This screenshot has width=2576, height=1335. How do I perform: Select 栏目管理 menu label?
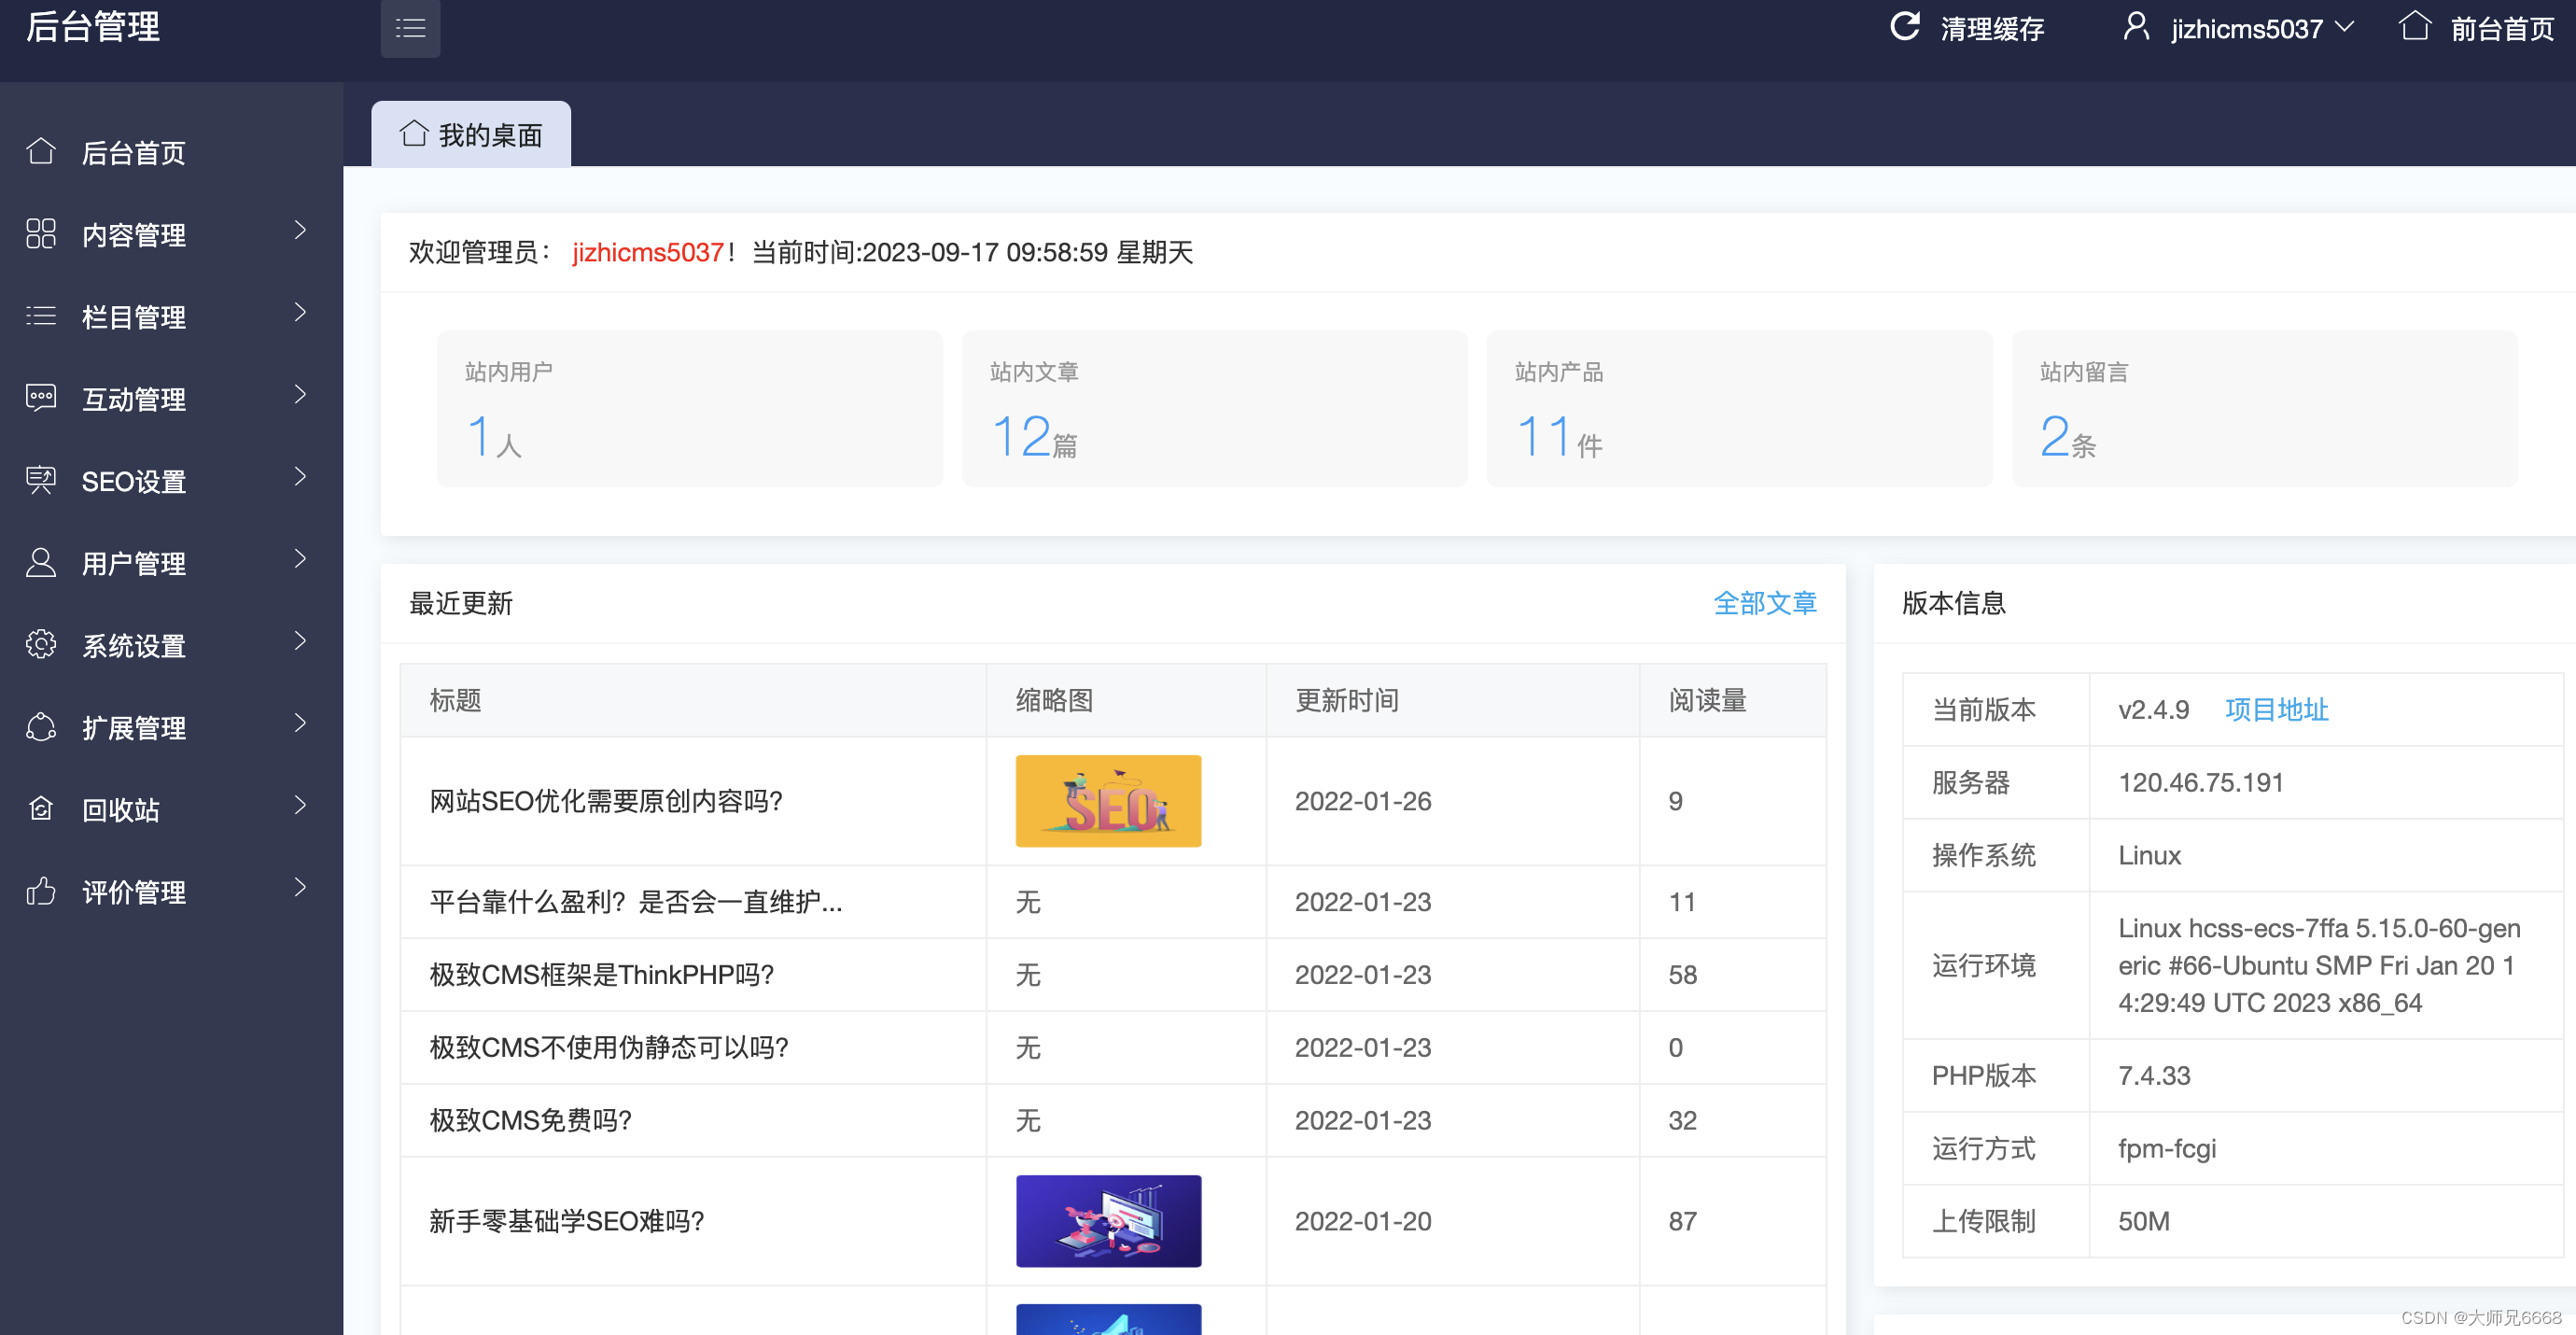point(134,317)
